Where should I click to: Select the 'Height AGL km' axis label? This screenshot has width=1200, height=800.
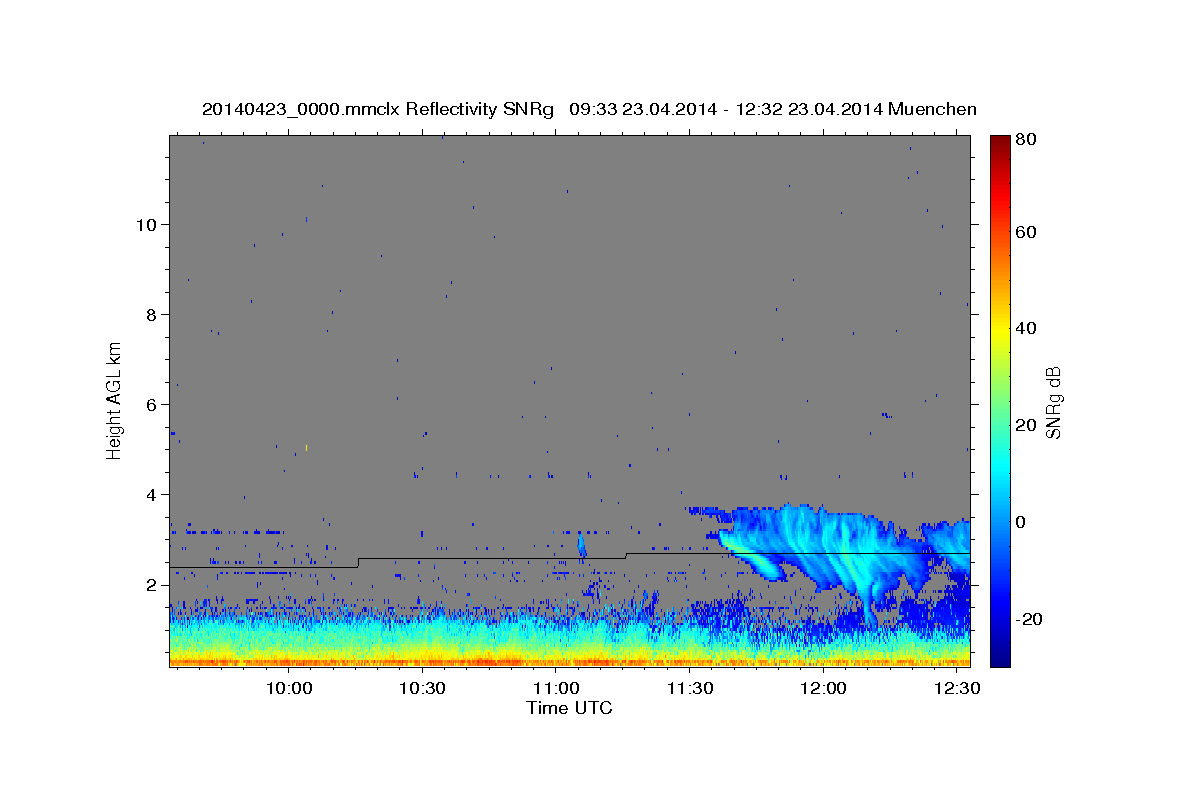coord(115,400)
